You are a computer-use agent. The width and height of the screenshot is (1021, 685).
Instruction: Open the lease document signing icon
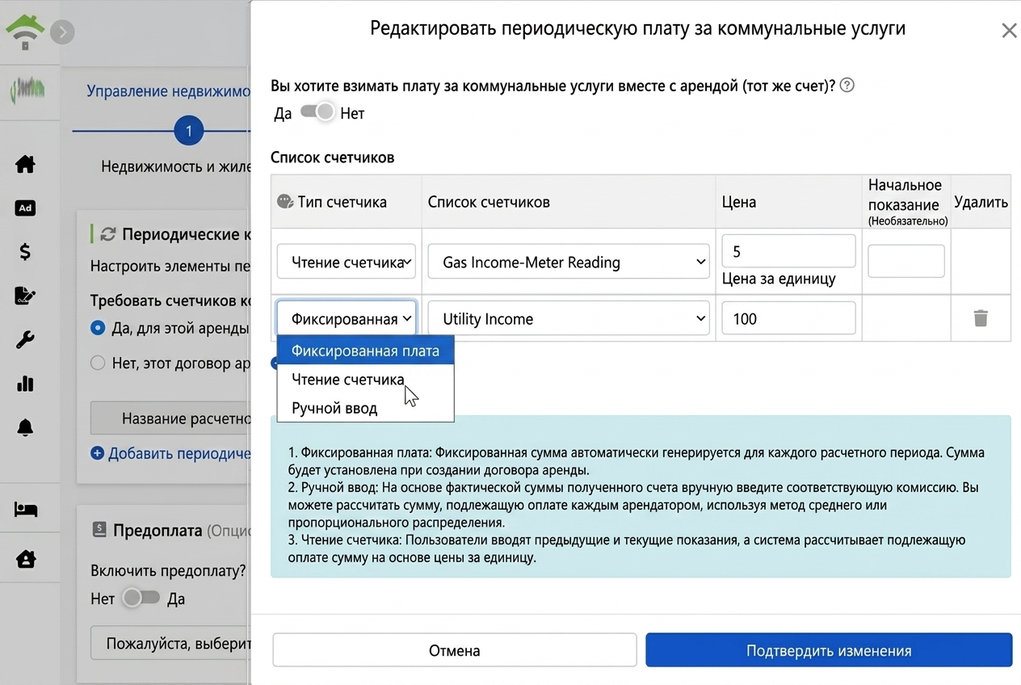click(x=25, y=296)
